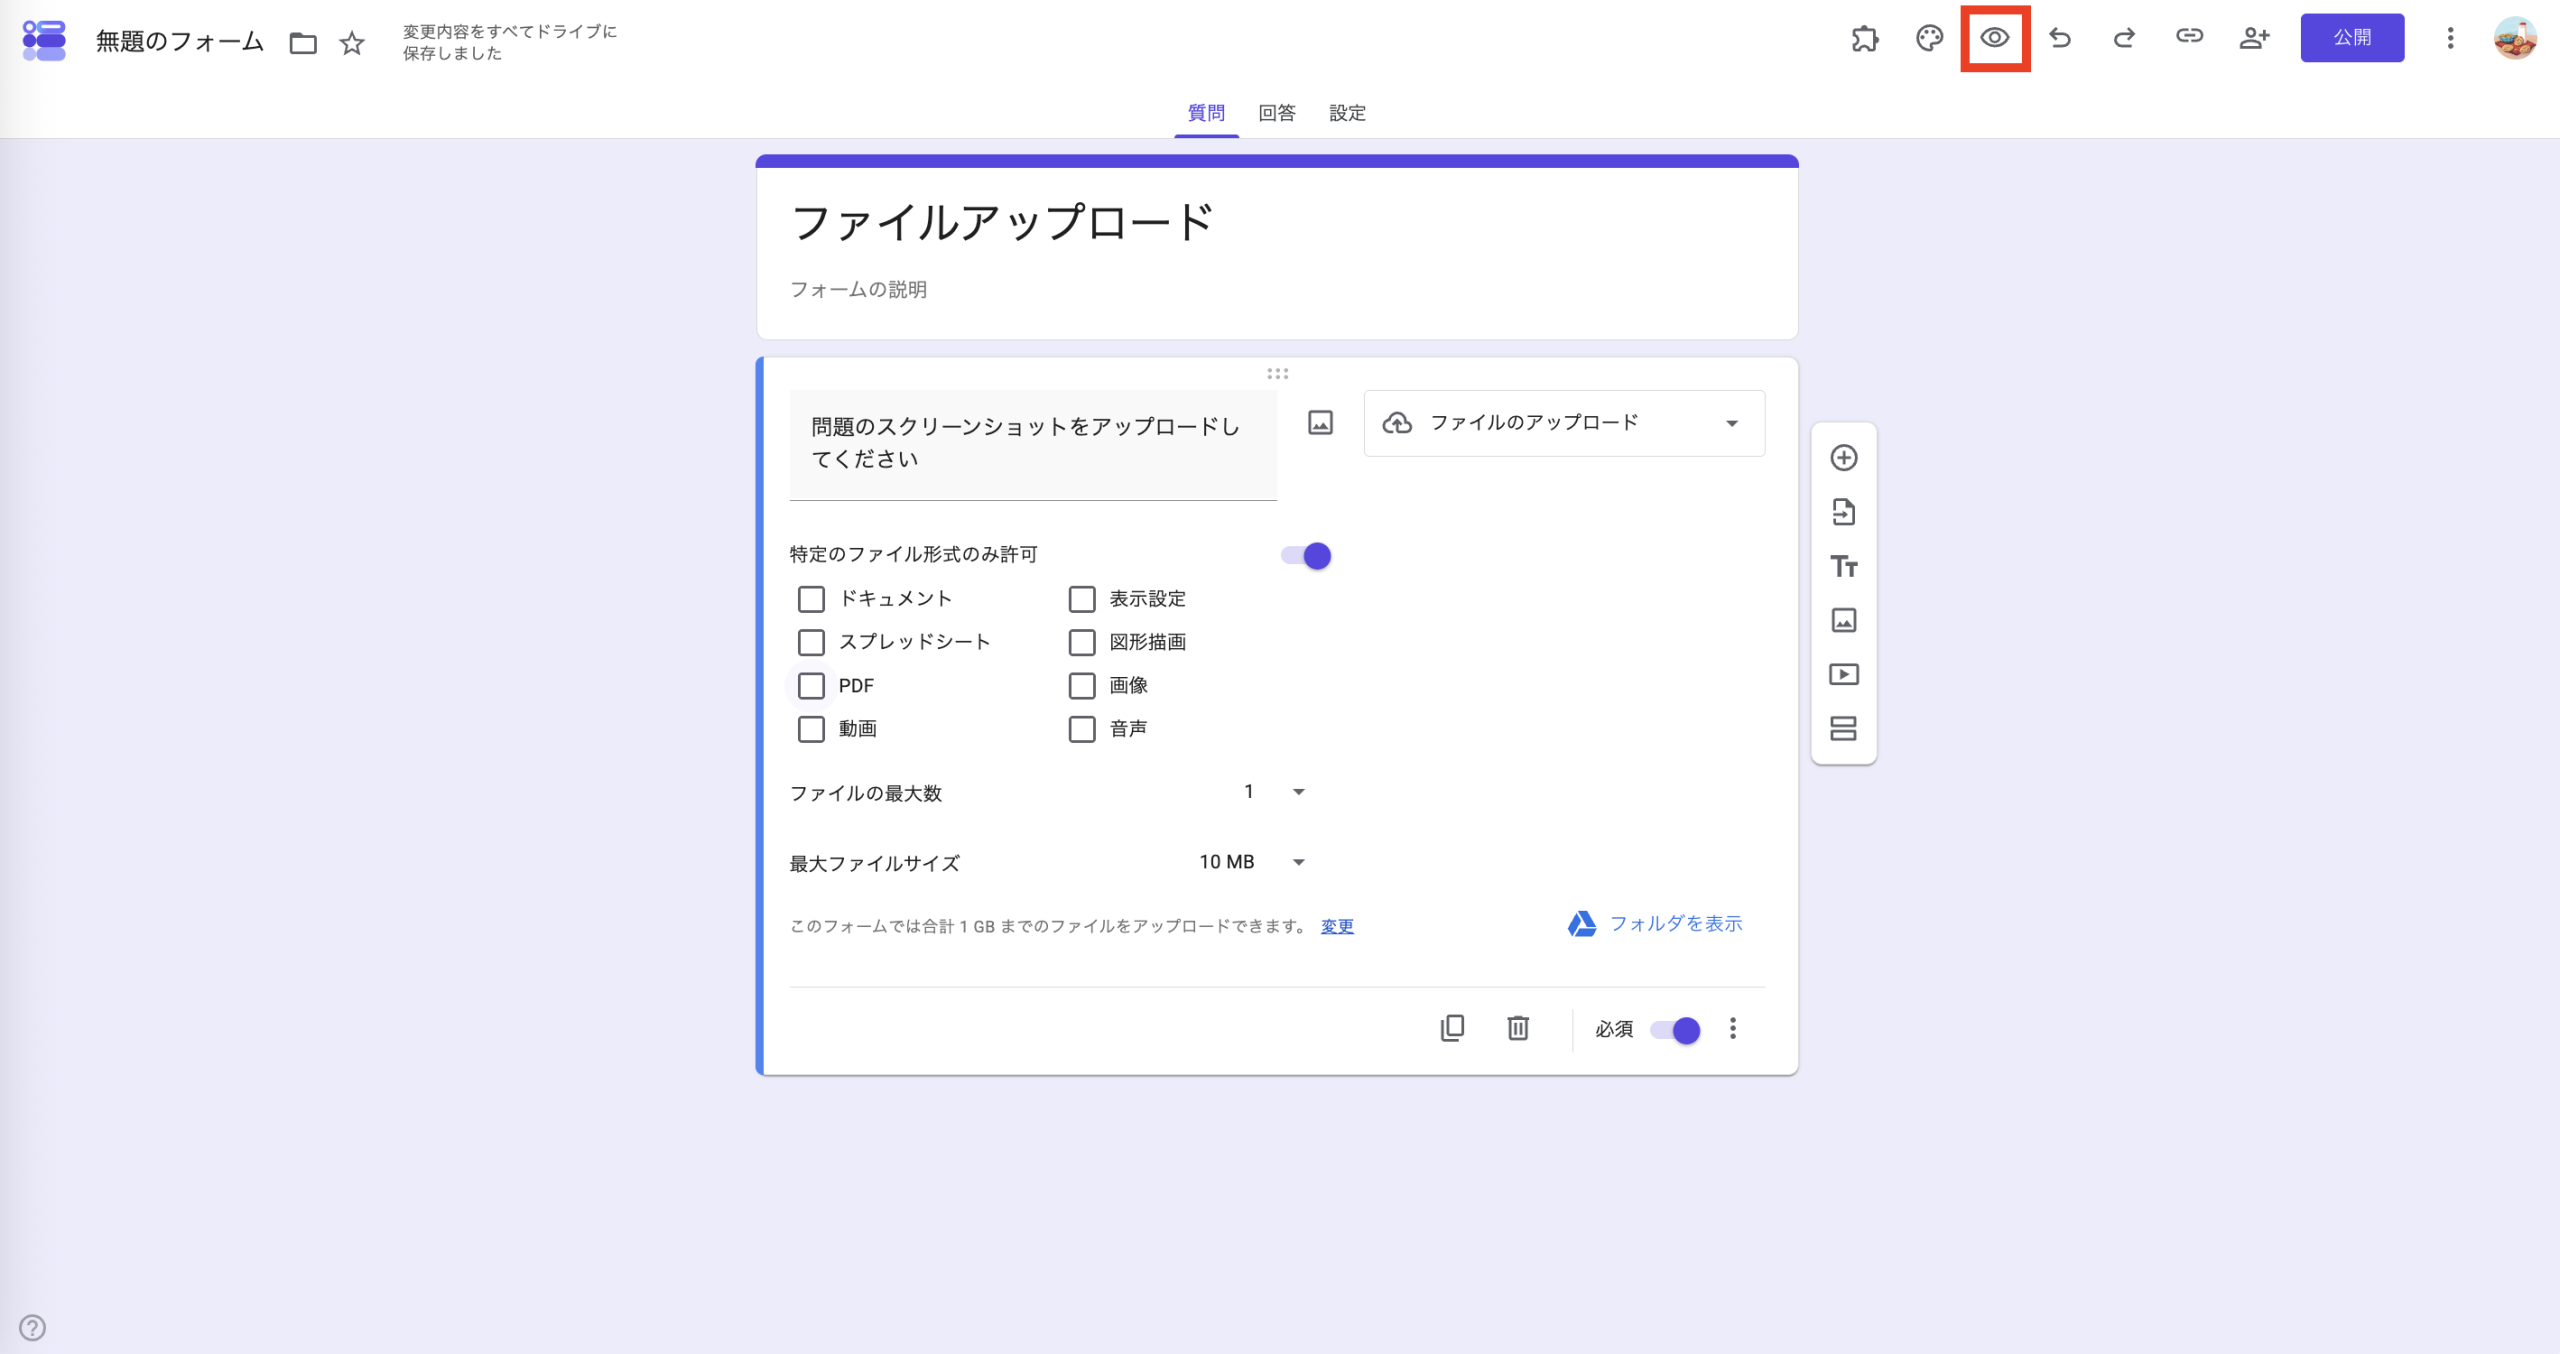Image resolution: width=2560 pixels, height=1354 pixels.
Task: Import questions from the side toolbar
Action: (1844, 512)
